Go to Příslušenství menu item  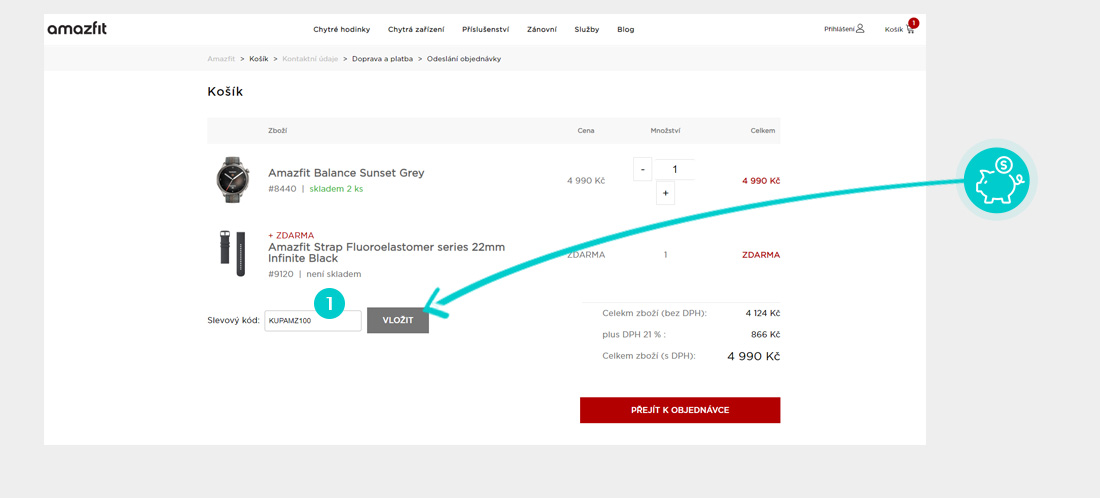[486, 30]
